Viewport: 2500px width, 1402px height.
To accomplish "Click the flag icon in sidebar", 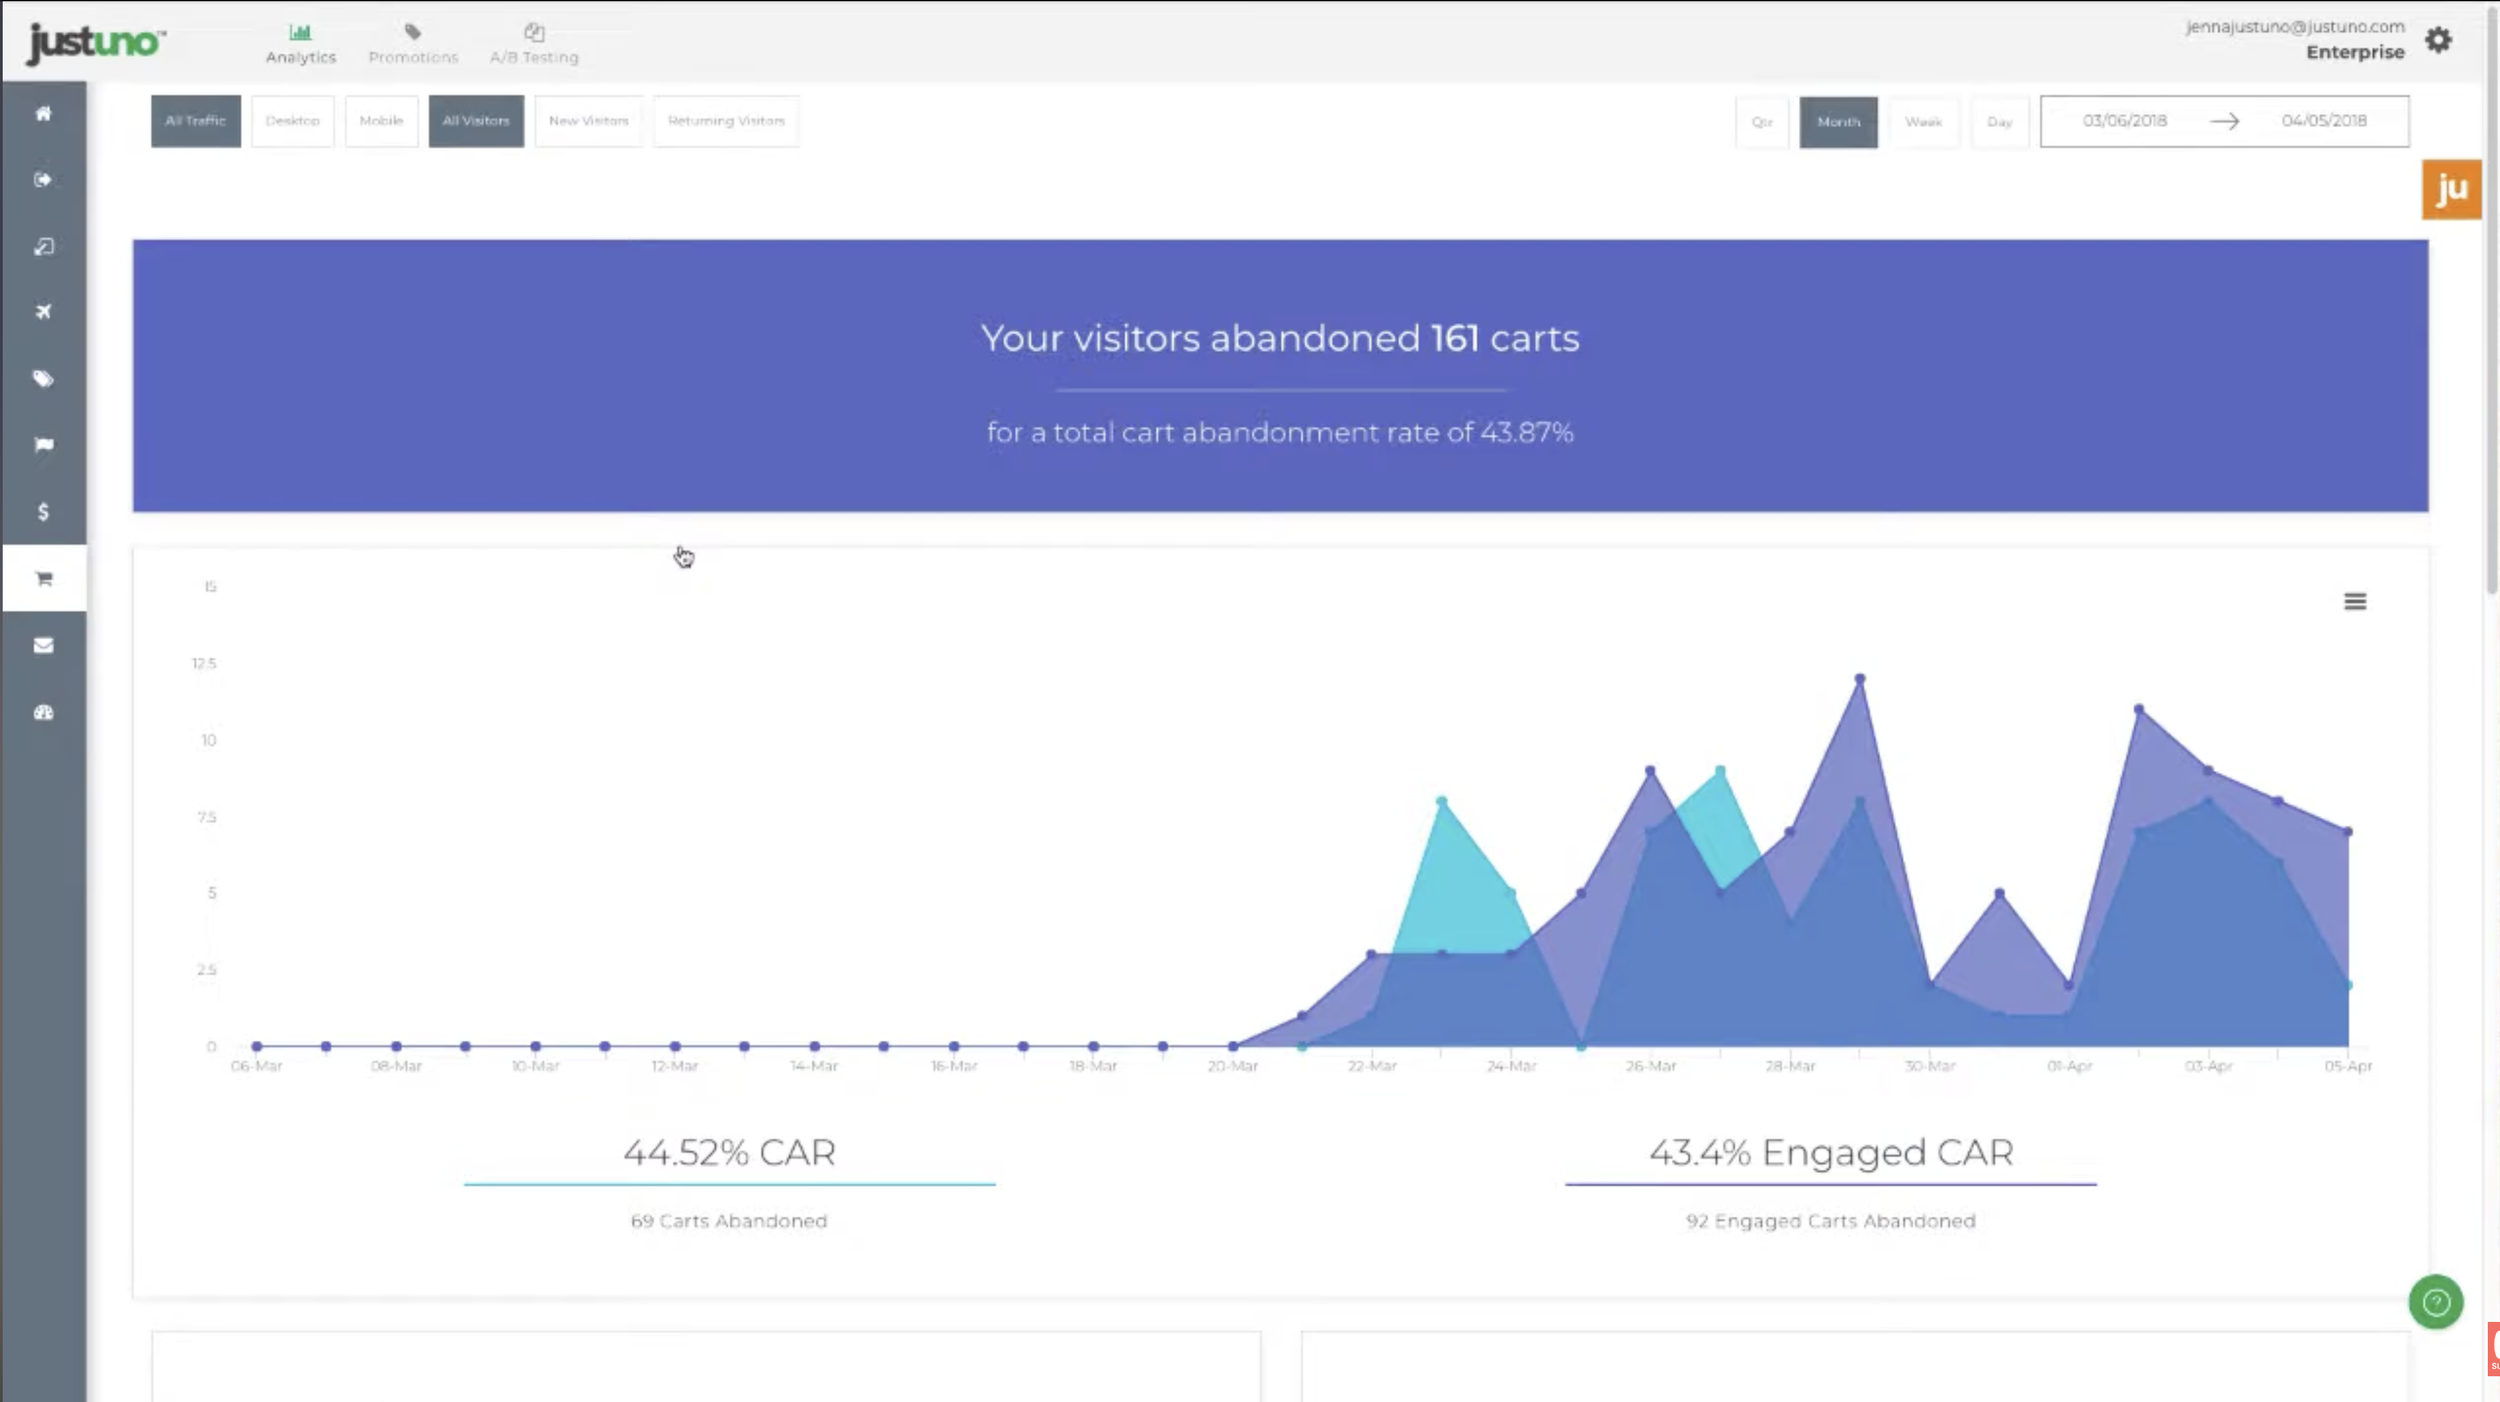I will click(43, 445).
